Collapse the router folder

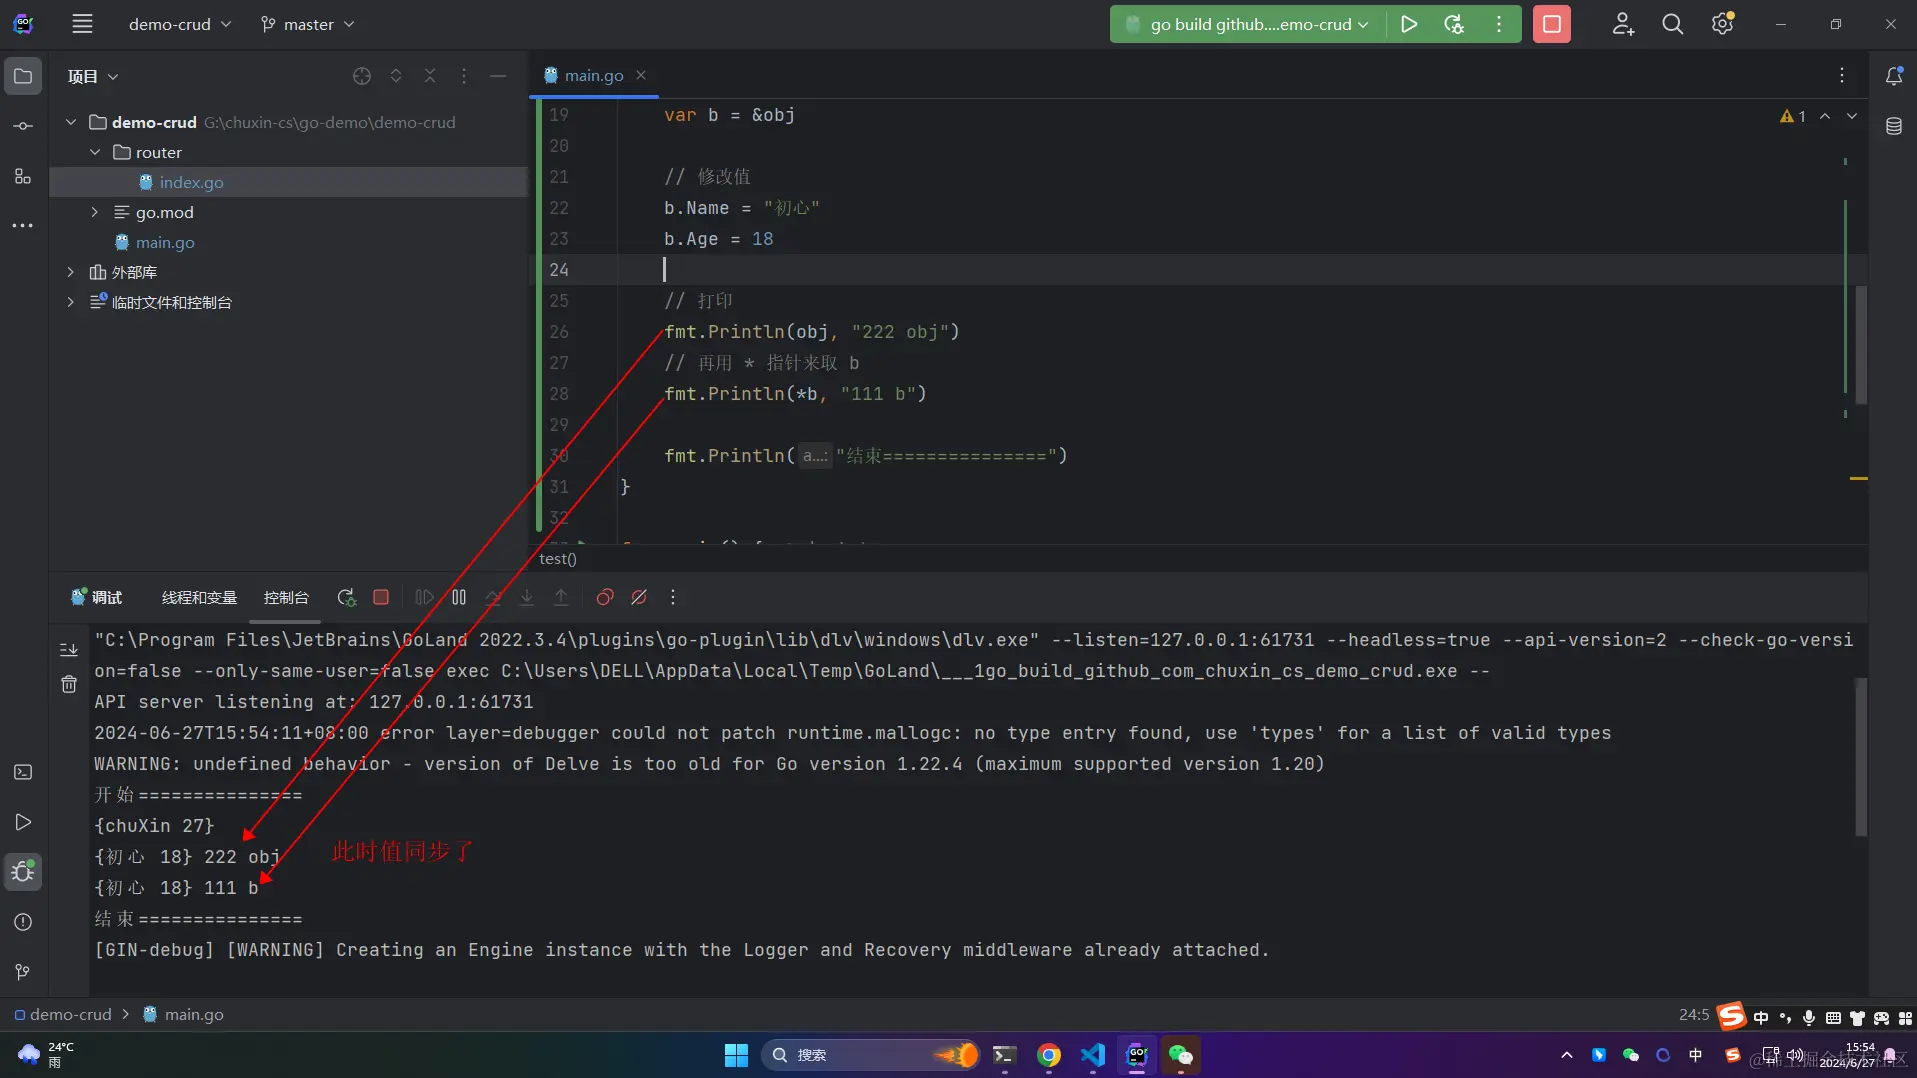coord(95,152)
